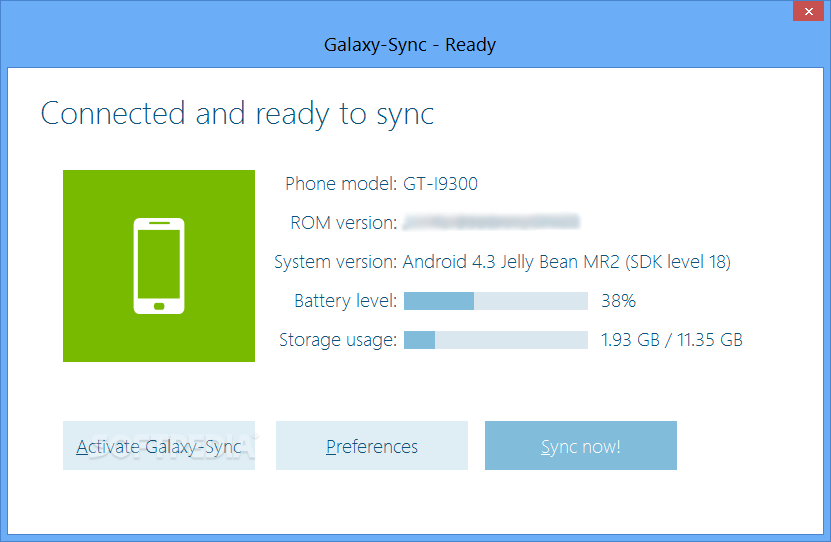Image resolution: width=831 pixels, height=542 pixels.
Task: Click the ROM version label
Action: pyautogui.click(x=343, y=223)
